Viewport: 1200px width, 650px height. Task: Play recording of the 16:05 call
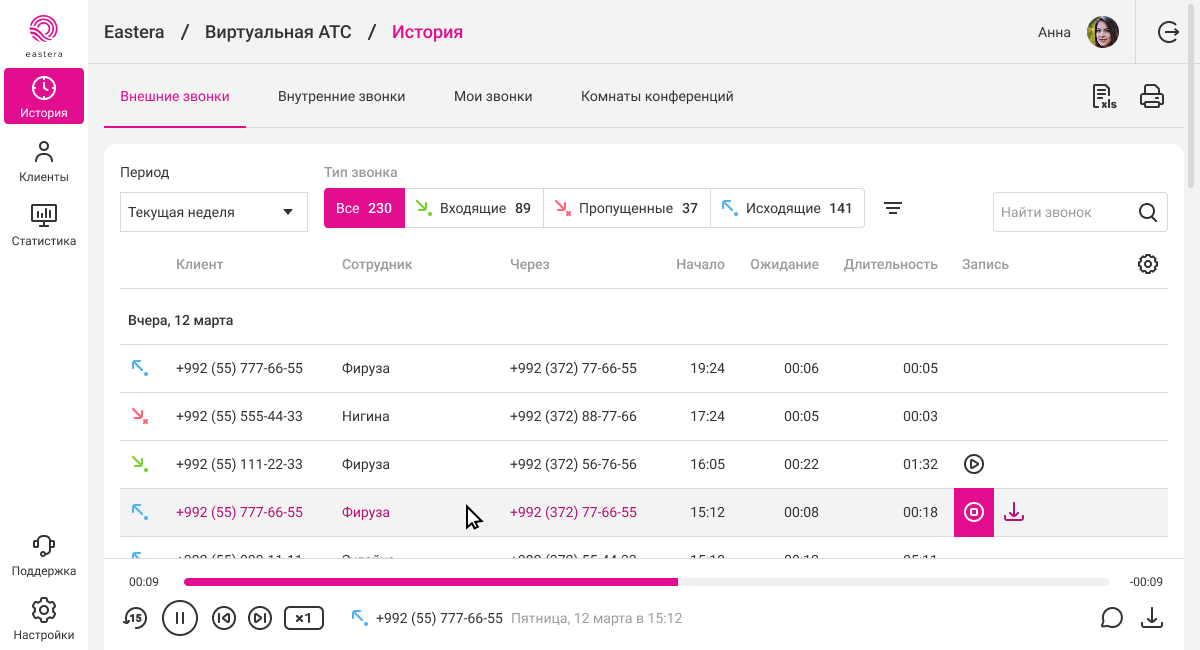click(974, 464)
